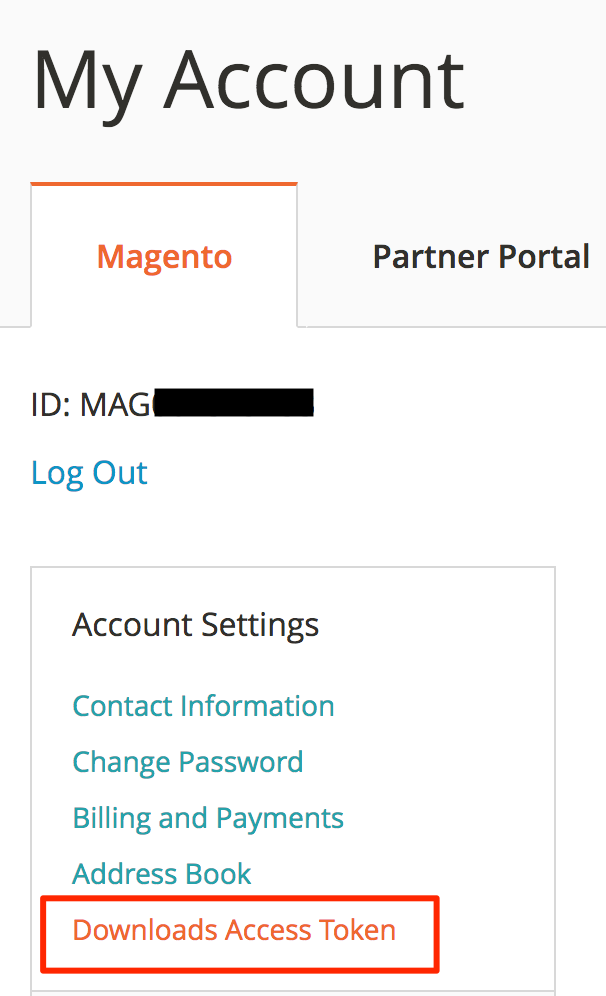Click the My Account page heading
606x996 pixels.
tap(248, 83)
